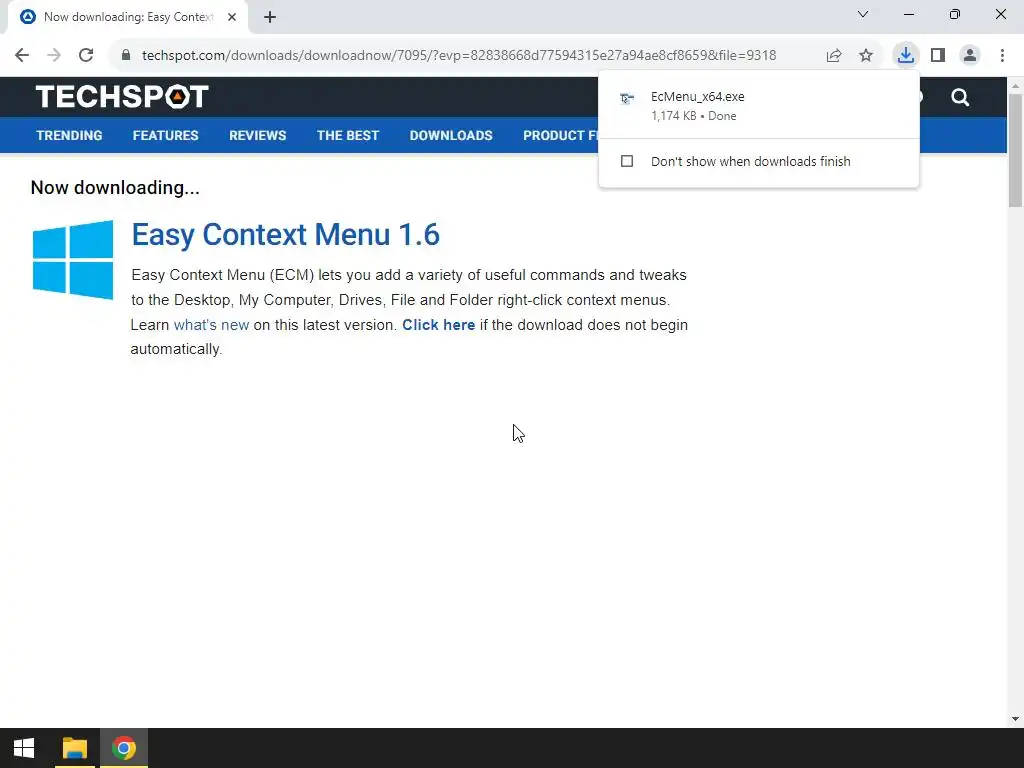Click the vertical scrollbar thumb
The height and width of the screenshot is (768, 1024).
[x=1015, y=150]
